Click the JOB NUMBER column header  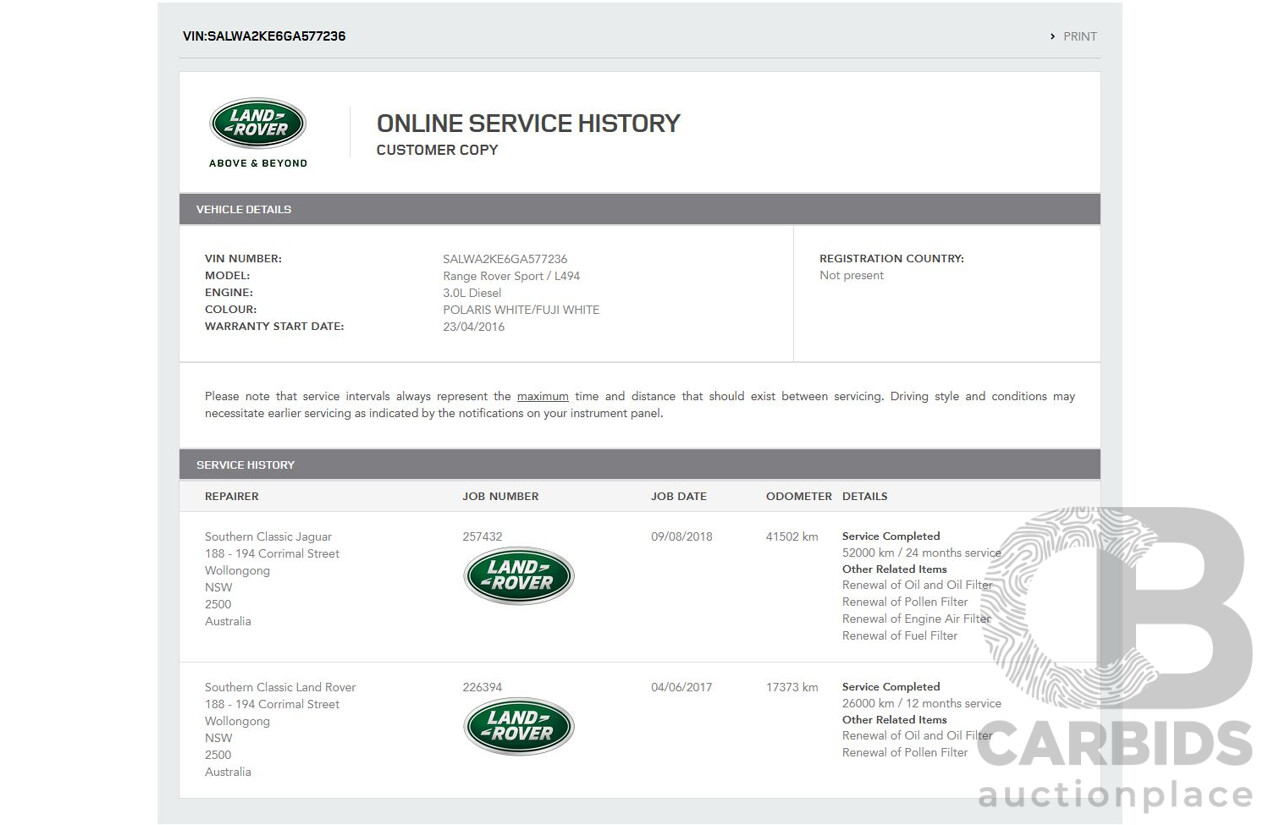500,496
